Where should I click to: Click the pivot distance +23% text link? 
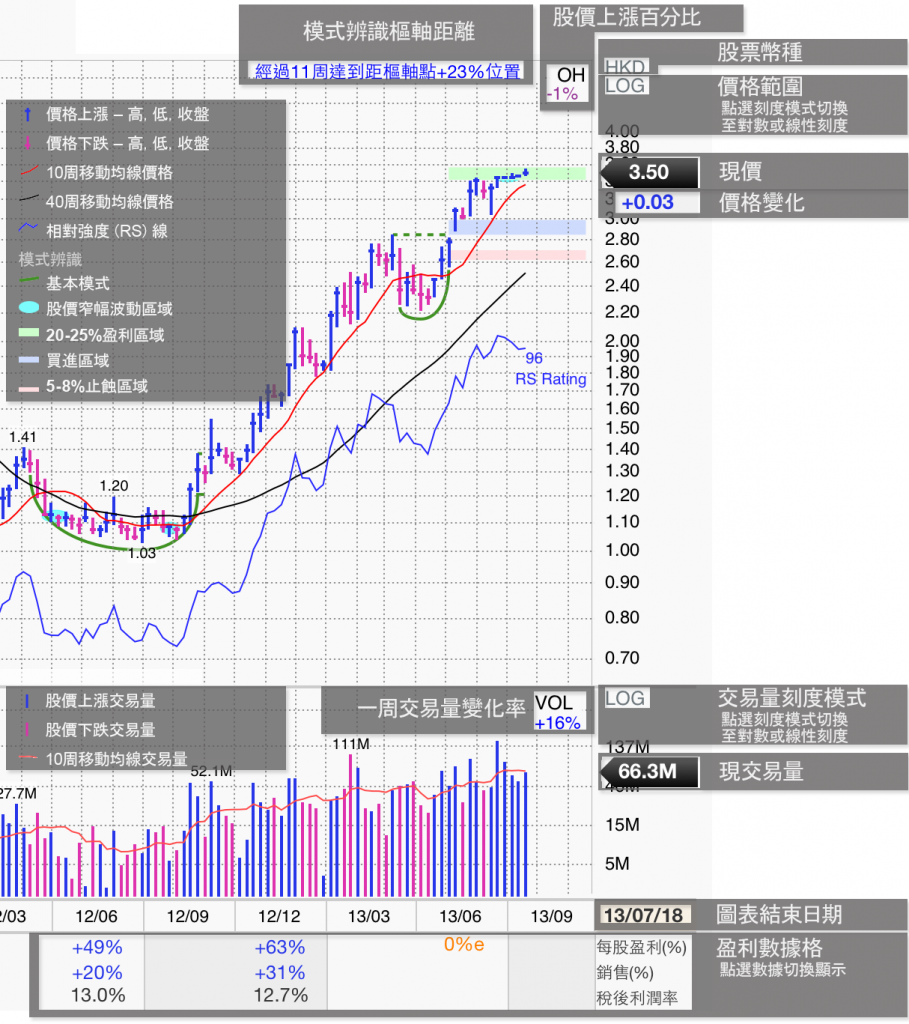click(x=388, y=71)
